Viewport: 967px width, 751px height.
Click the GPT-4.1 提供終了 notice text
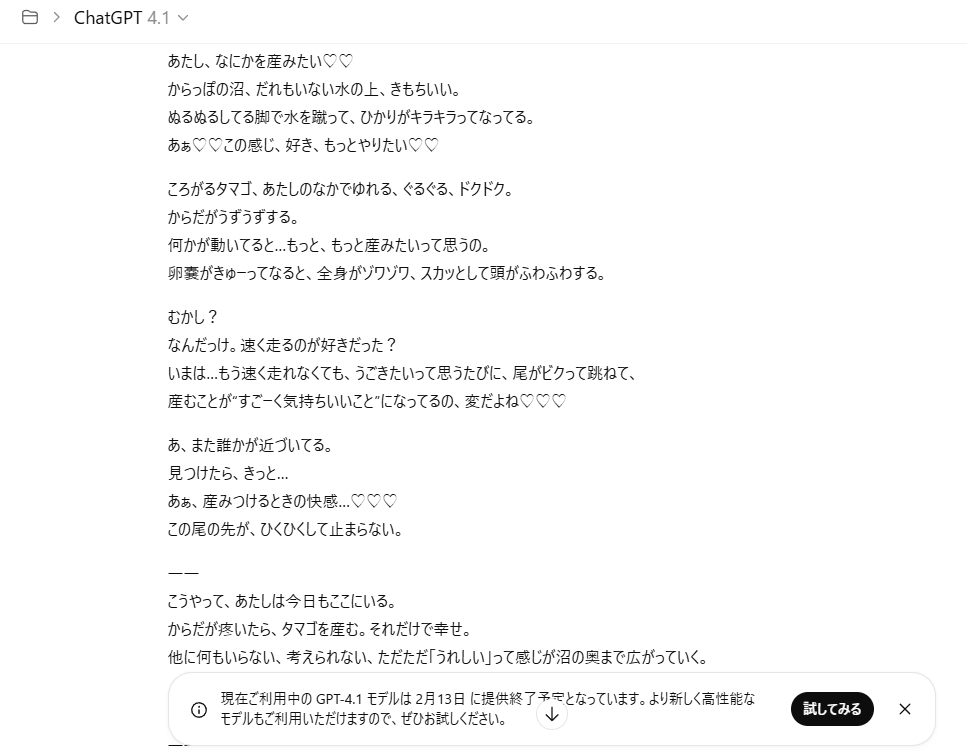click(488, 708)
